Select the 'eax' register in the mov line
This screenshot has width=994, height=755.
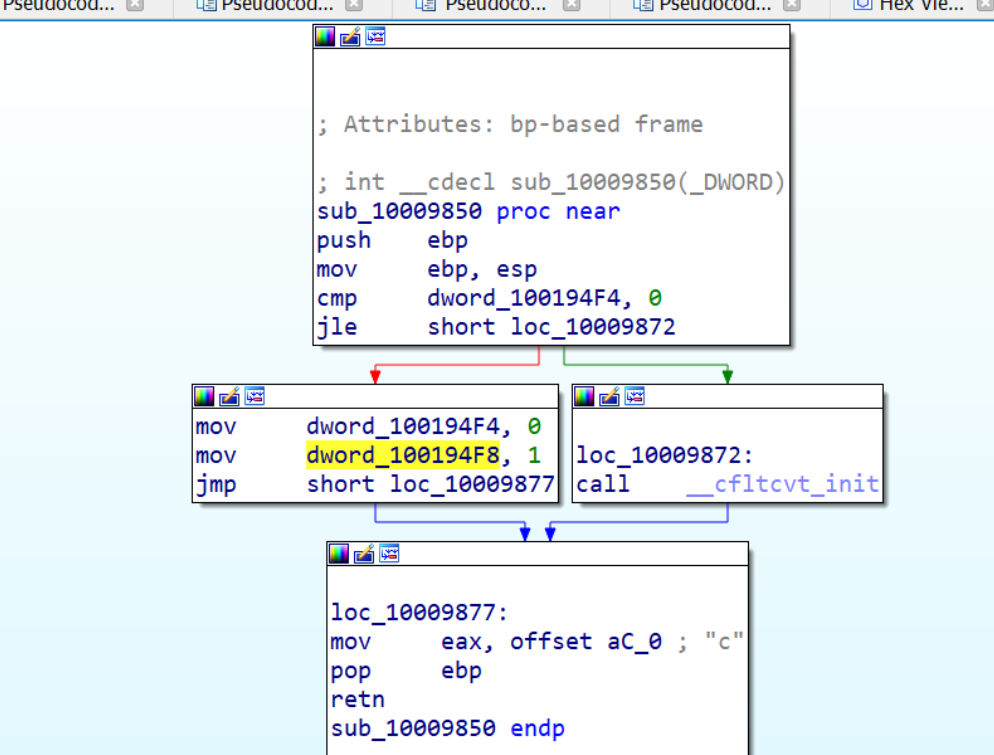pyautogui.click(x=463, y=642)
